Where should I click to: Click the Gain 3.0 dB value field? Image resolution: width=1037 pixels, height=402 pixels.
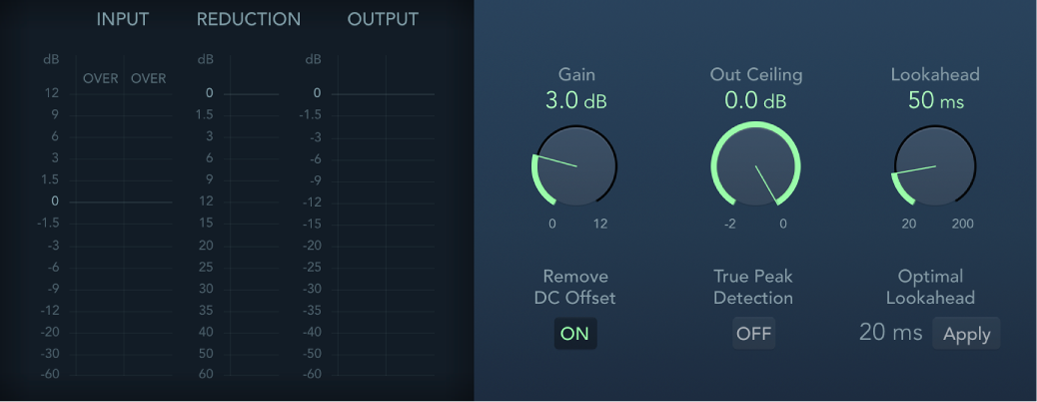(x=575, y=101)
